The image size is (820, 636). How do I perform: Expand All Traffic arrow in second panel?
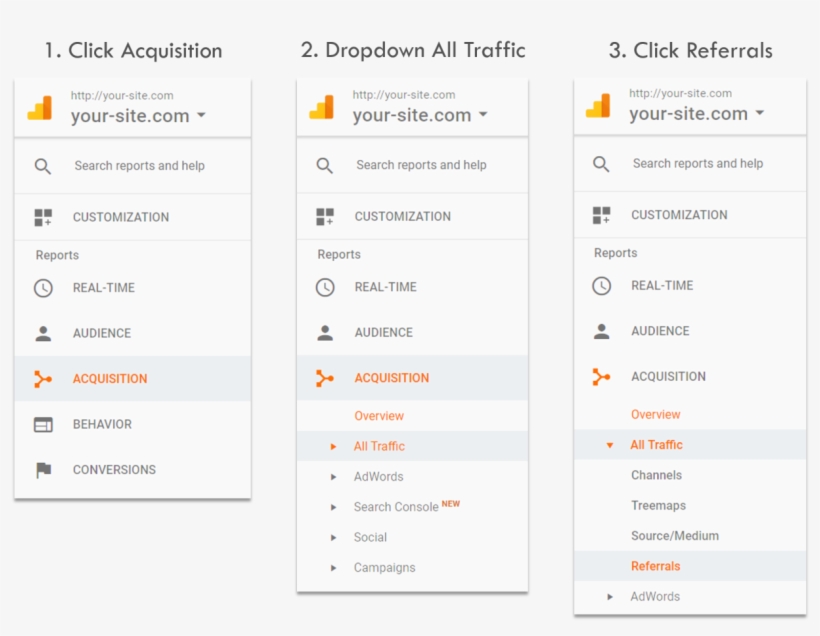333,447
